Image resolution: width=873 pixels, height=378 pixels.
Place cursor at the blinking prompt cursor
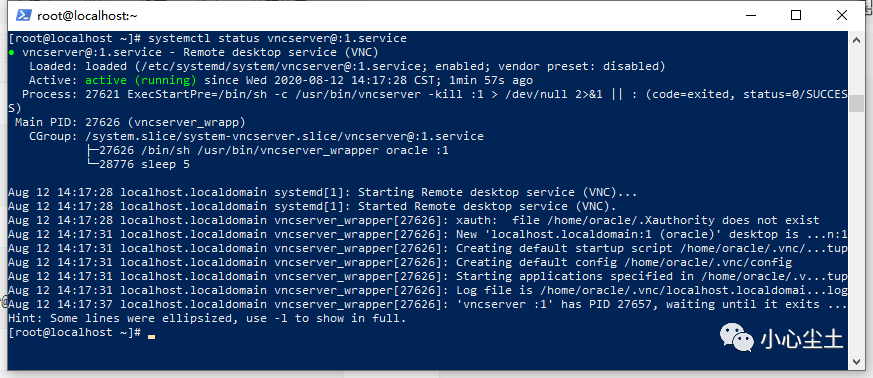151,336
